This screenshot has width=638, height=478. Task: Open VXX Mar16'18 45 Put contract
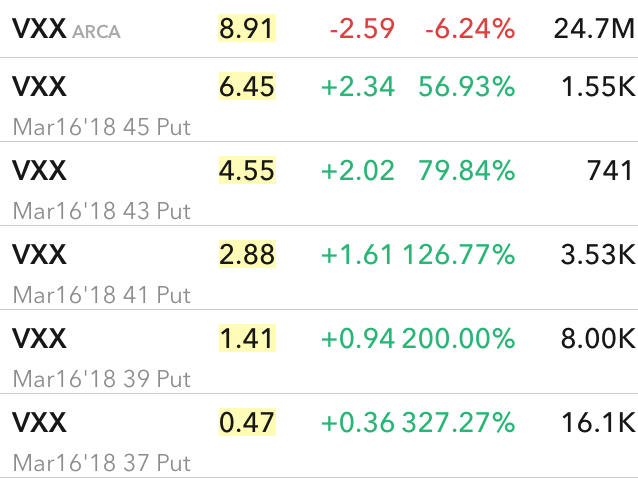[319, 100]
